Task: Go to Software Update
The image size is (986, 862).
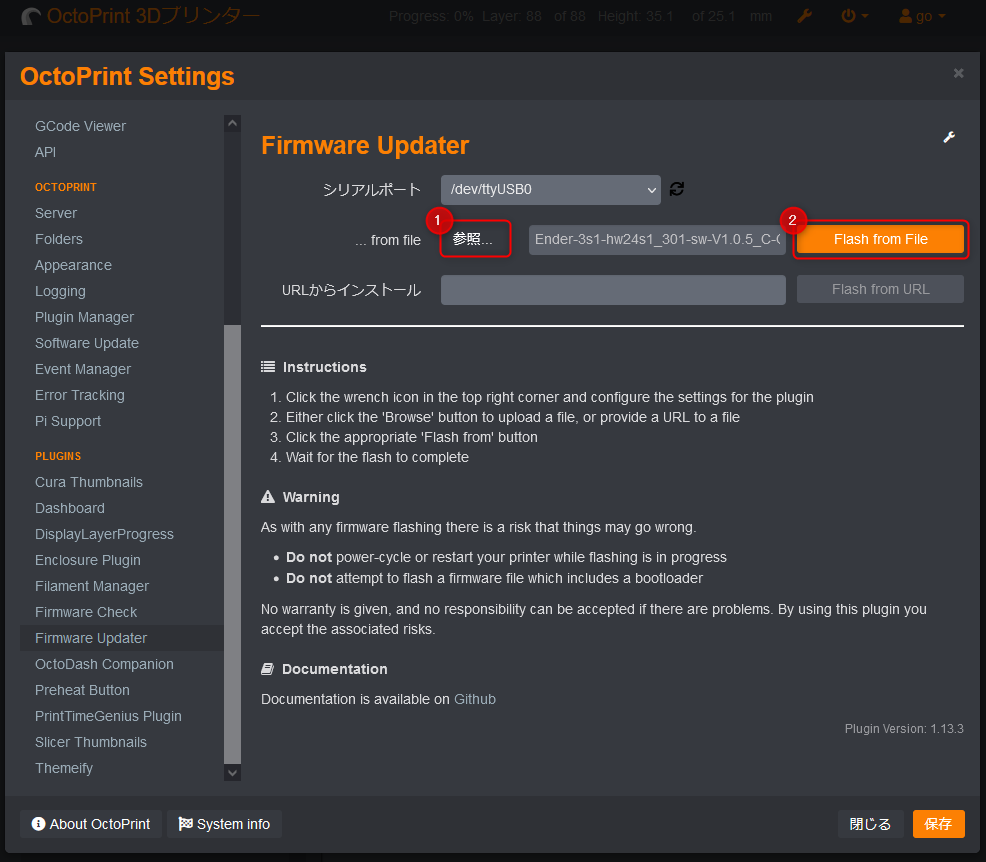Action: click(x=87, y=343)
